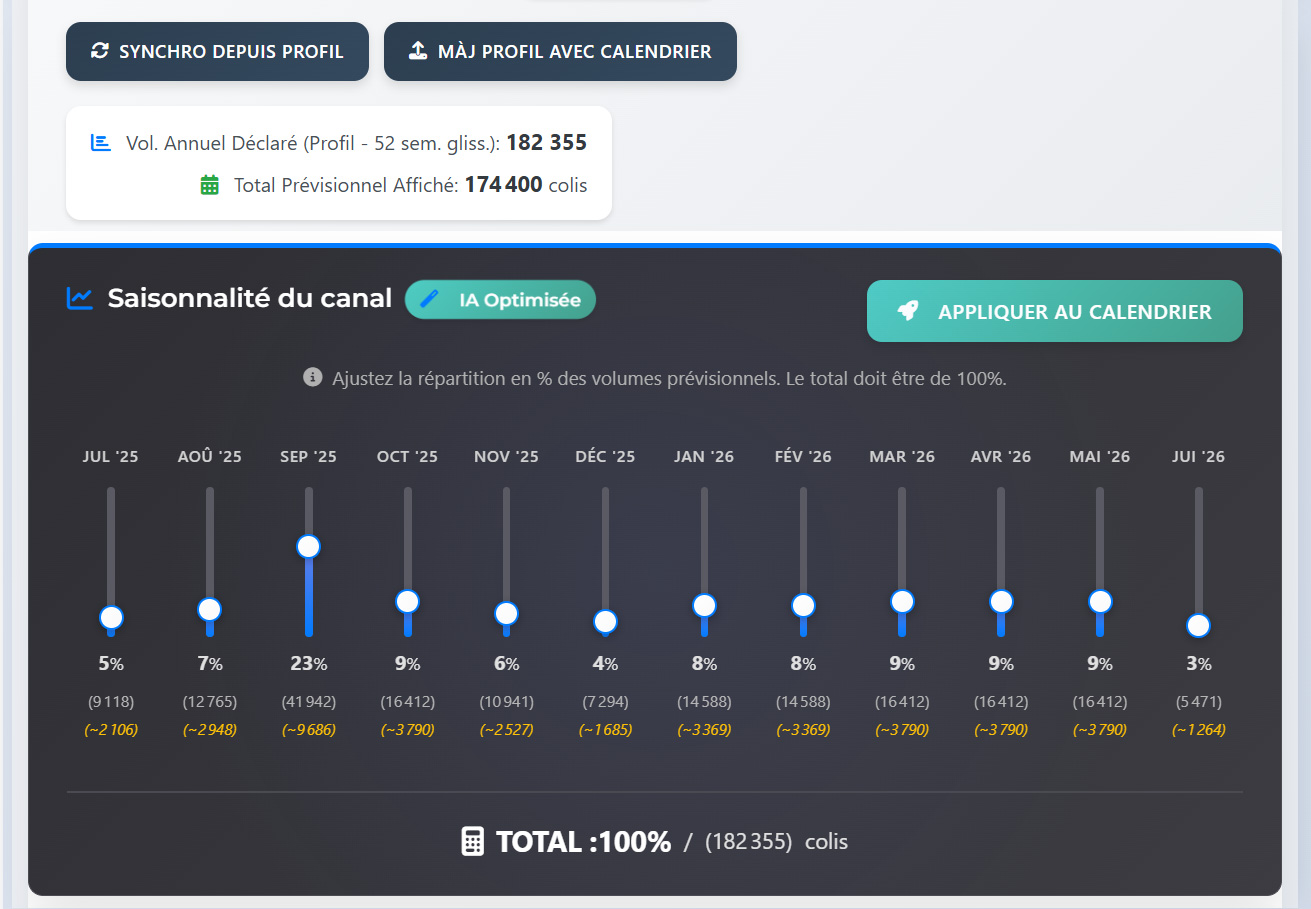Click the upper track of the SEP '25 slider
The image size is (1311, 909).
(308, 510)
